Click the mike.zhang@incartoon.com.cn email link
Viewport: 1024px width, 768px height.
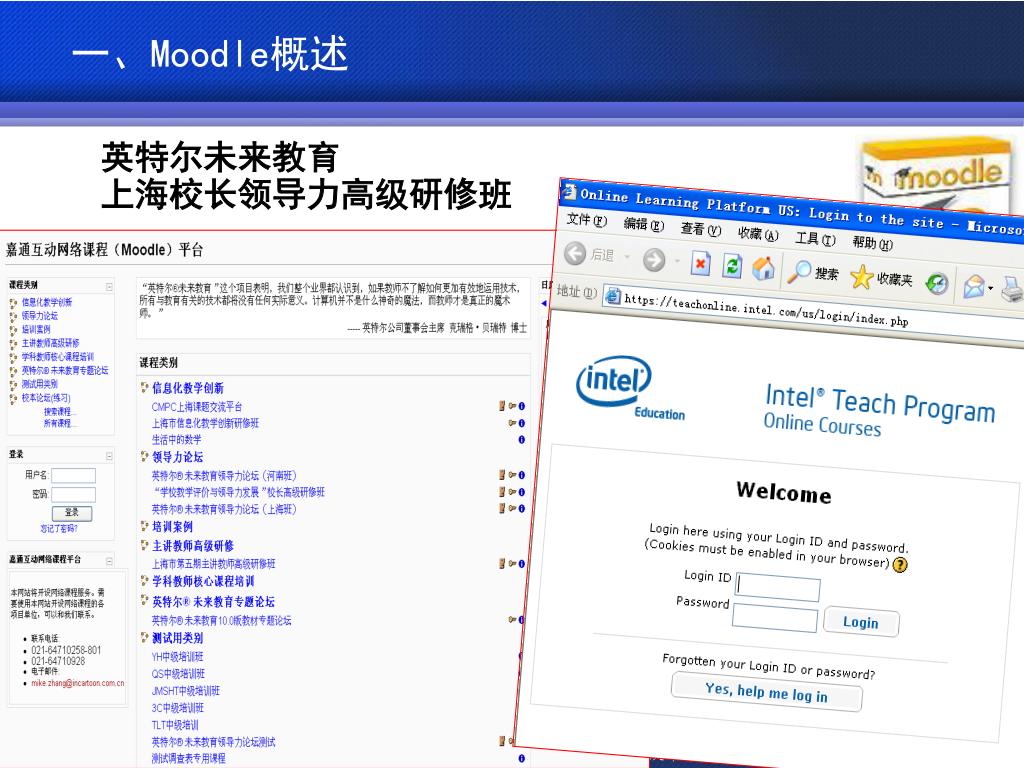[77, 683]
